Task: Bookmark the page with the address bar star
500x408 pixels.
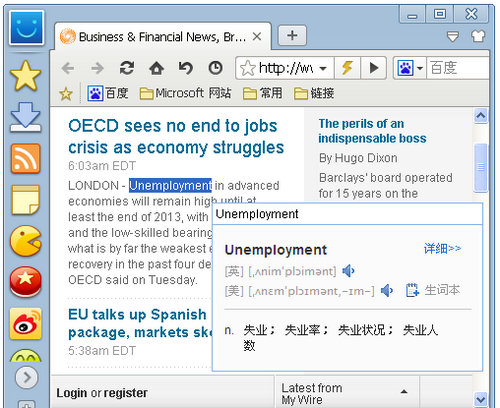Action: pyautogui.click(x=247, y=68)
